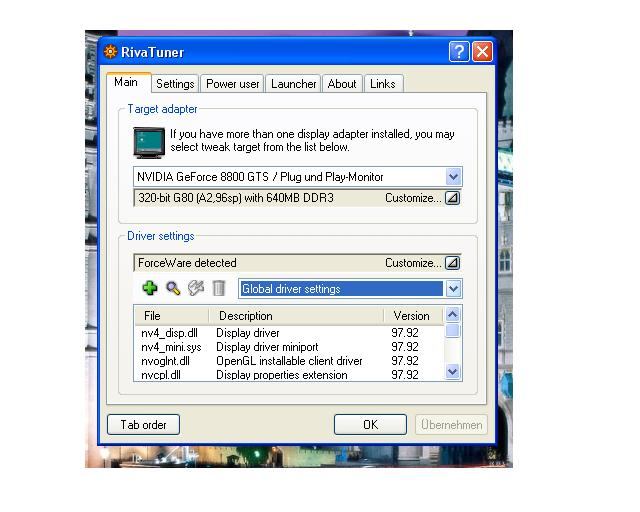
Task: Select the nvcpl.dll row
Action: point(289,375)
